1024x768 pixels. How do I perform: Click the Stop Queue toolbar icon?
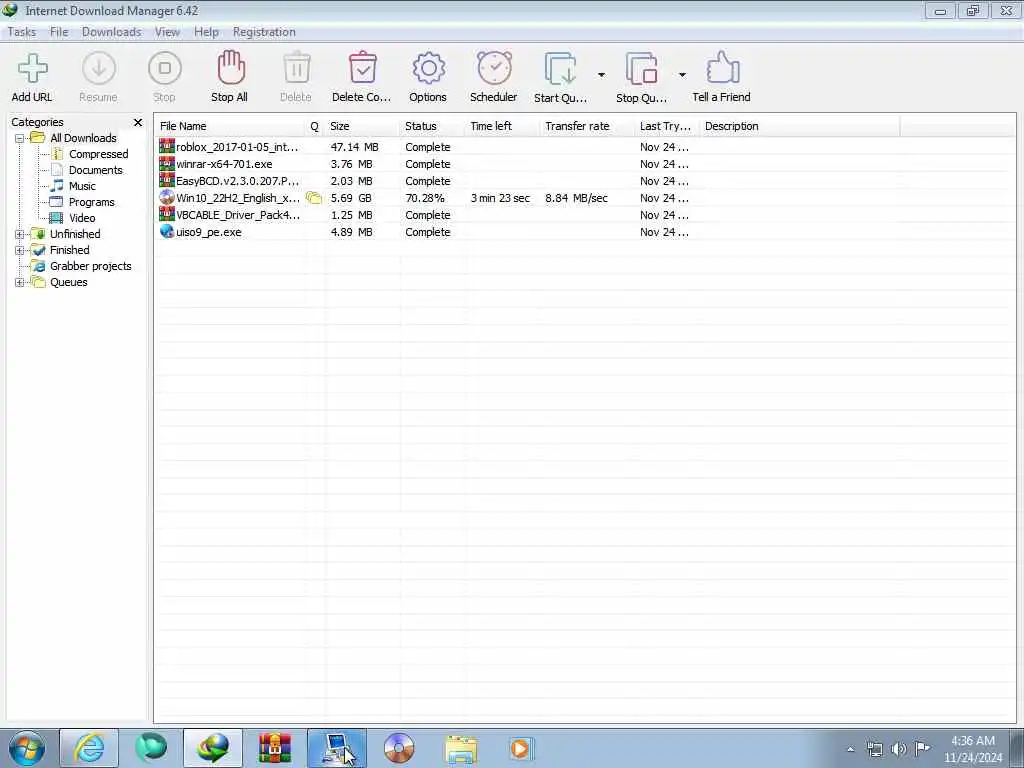641,69
